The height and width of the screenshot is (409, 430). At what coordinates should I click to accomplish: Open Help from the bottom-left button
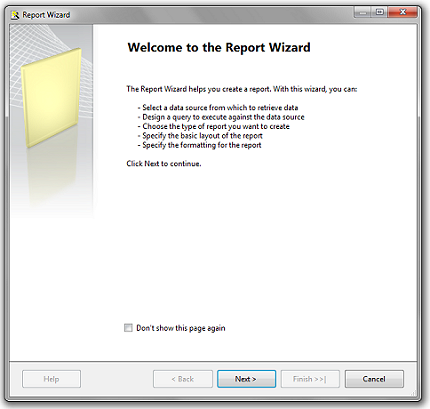[51, 379]
